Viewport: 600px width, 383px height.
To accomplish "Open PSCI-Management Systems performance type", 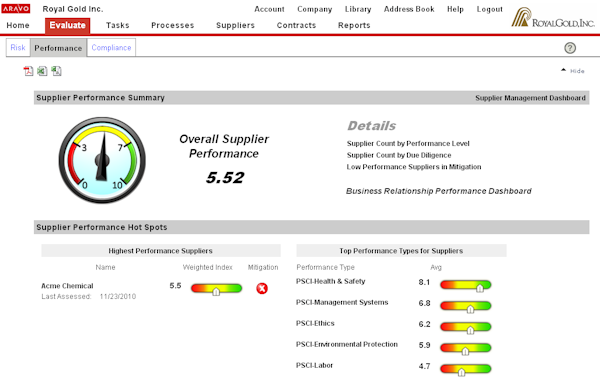I will pyautogui.click(x=342, y=302).
